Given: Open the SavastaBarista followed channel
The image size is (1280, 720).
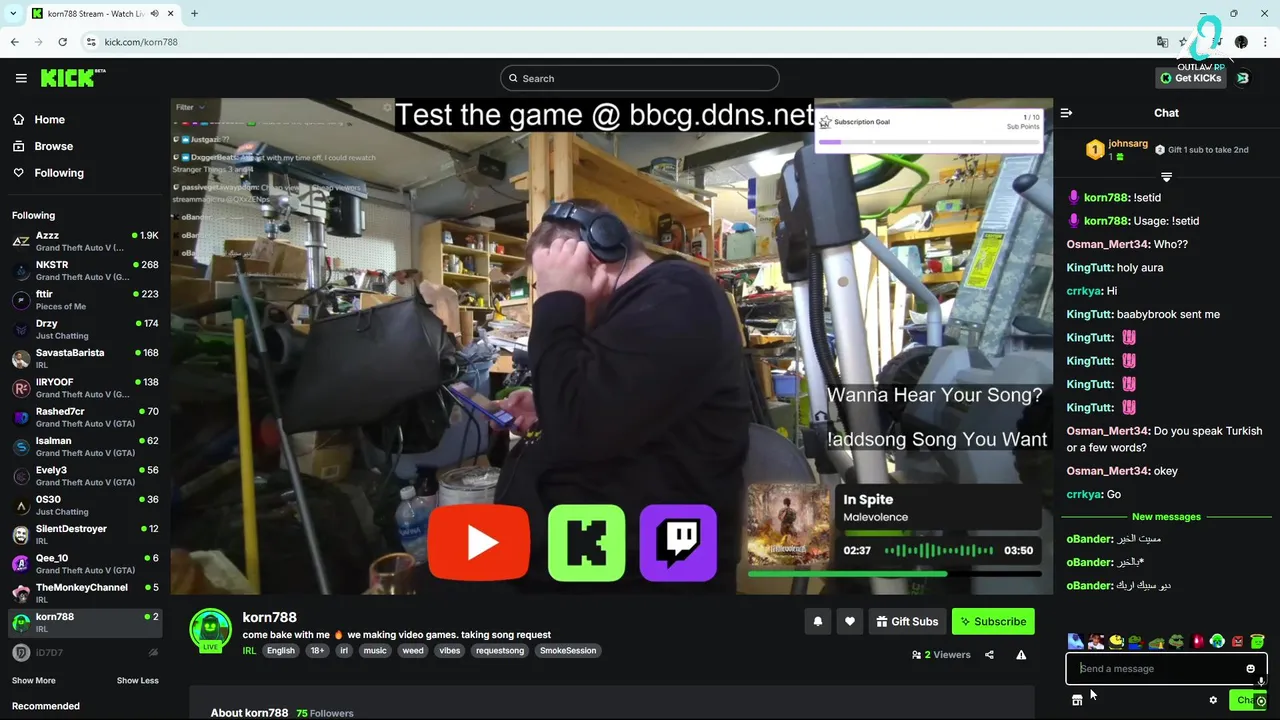Looking at the screenshot, I should pos(84,358).
